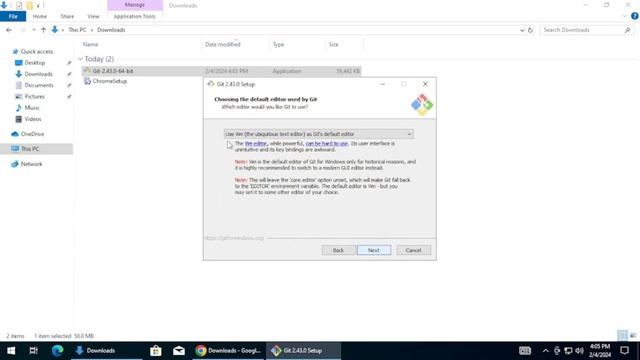Refresh the Downloads folder view

[x=530, y=30]
